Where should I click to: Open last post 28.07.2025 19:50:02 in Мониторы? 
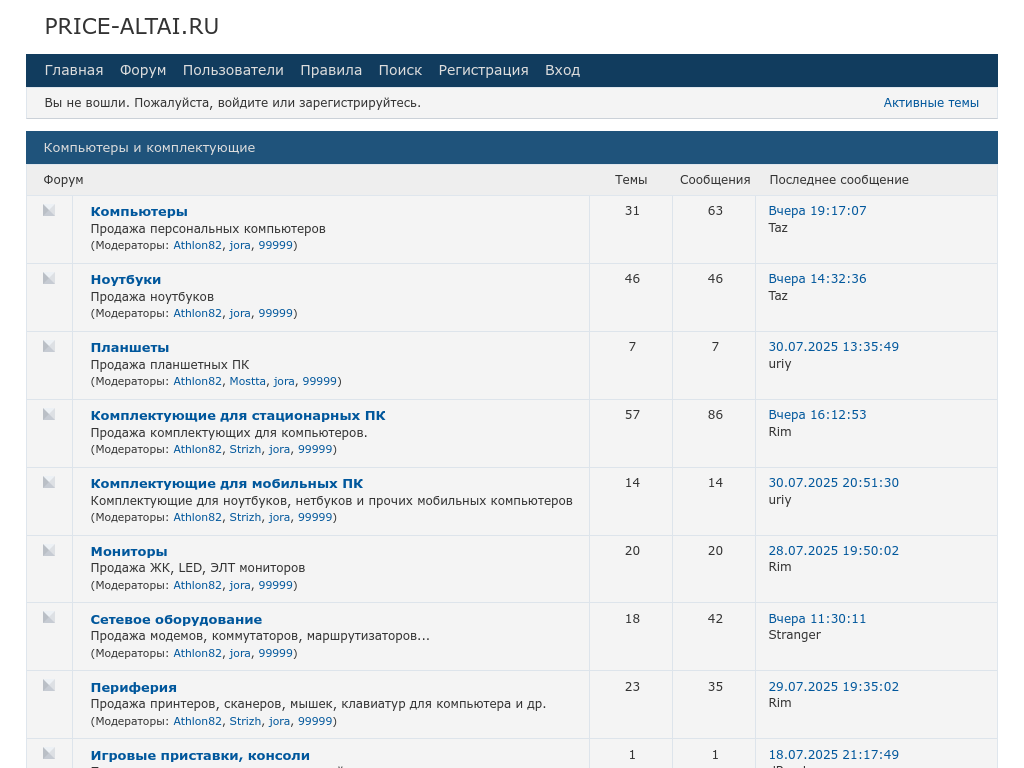[833, 551]
